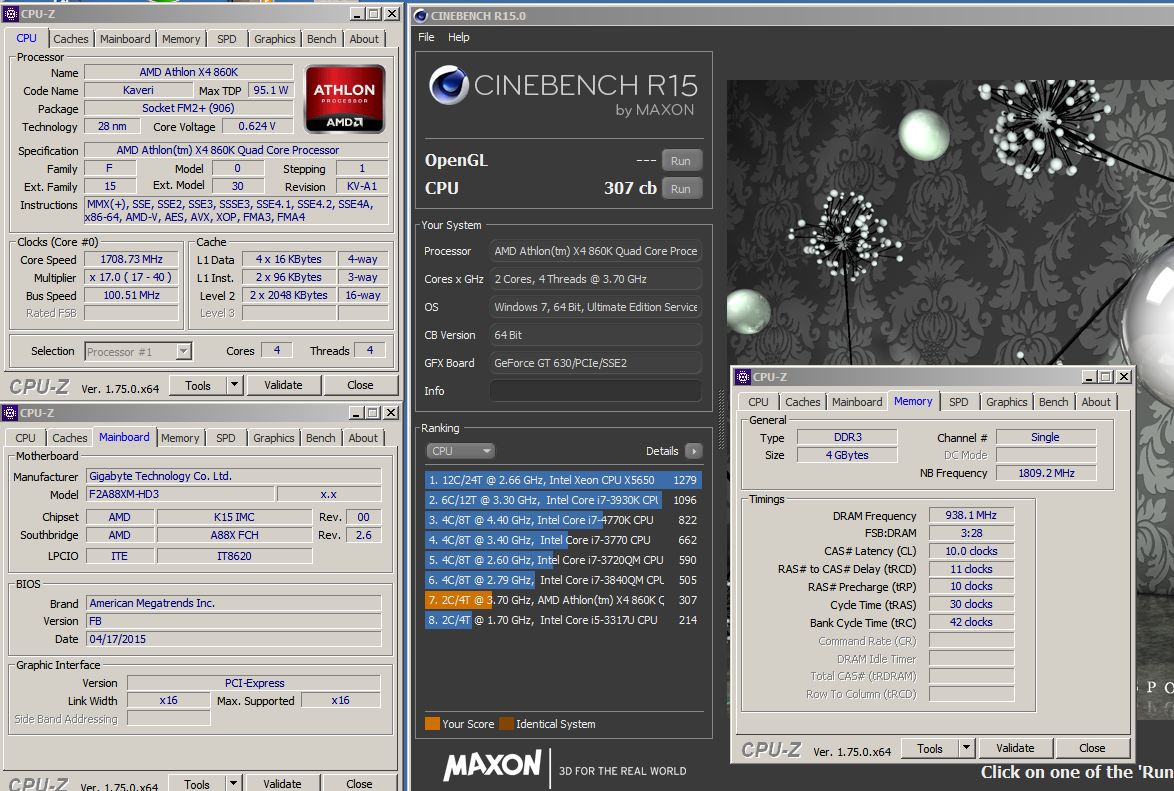Click Validate in Memory CPU-Z window
Screen dimensions: 1174x791
coord(1015,748)
